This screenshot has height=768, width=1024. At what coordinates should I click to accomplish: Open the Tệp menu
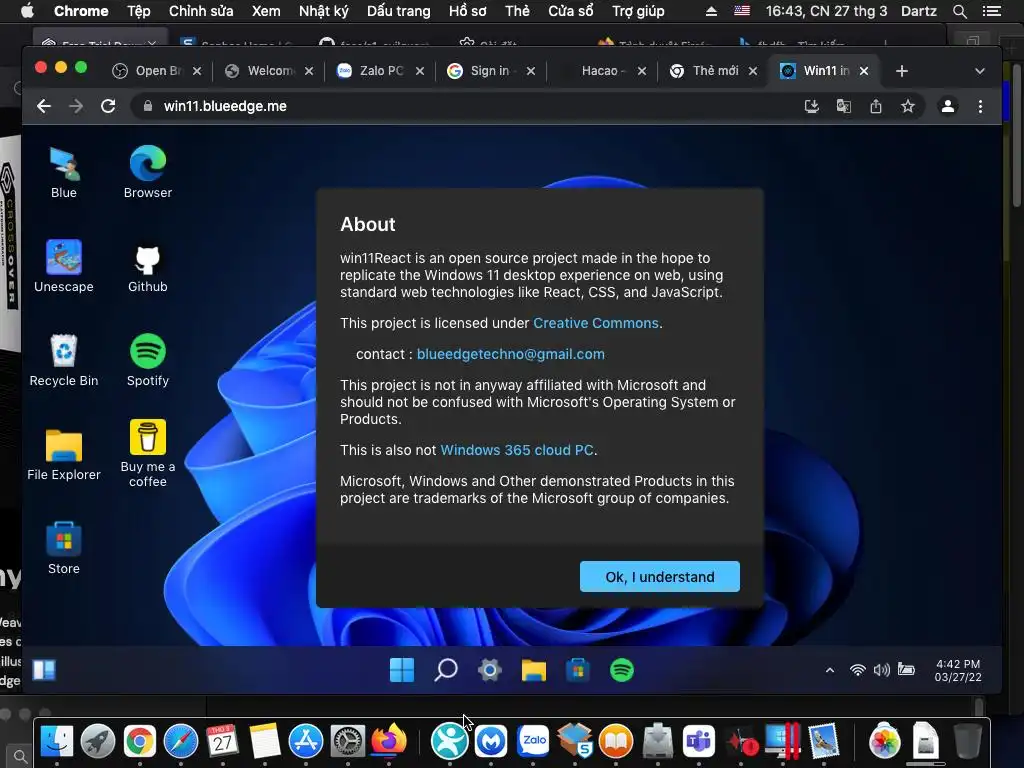pyautogui.click(x=138, y=11)
